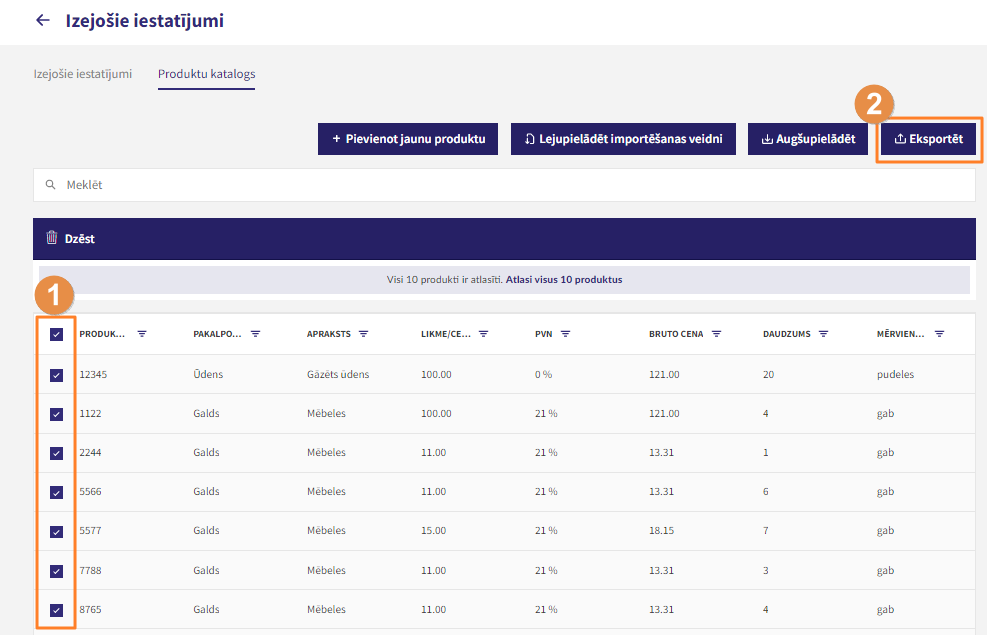Click Pievienot jaunu produktu button
The width and height of the screenshot is (987, 635).
(408, 139)
